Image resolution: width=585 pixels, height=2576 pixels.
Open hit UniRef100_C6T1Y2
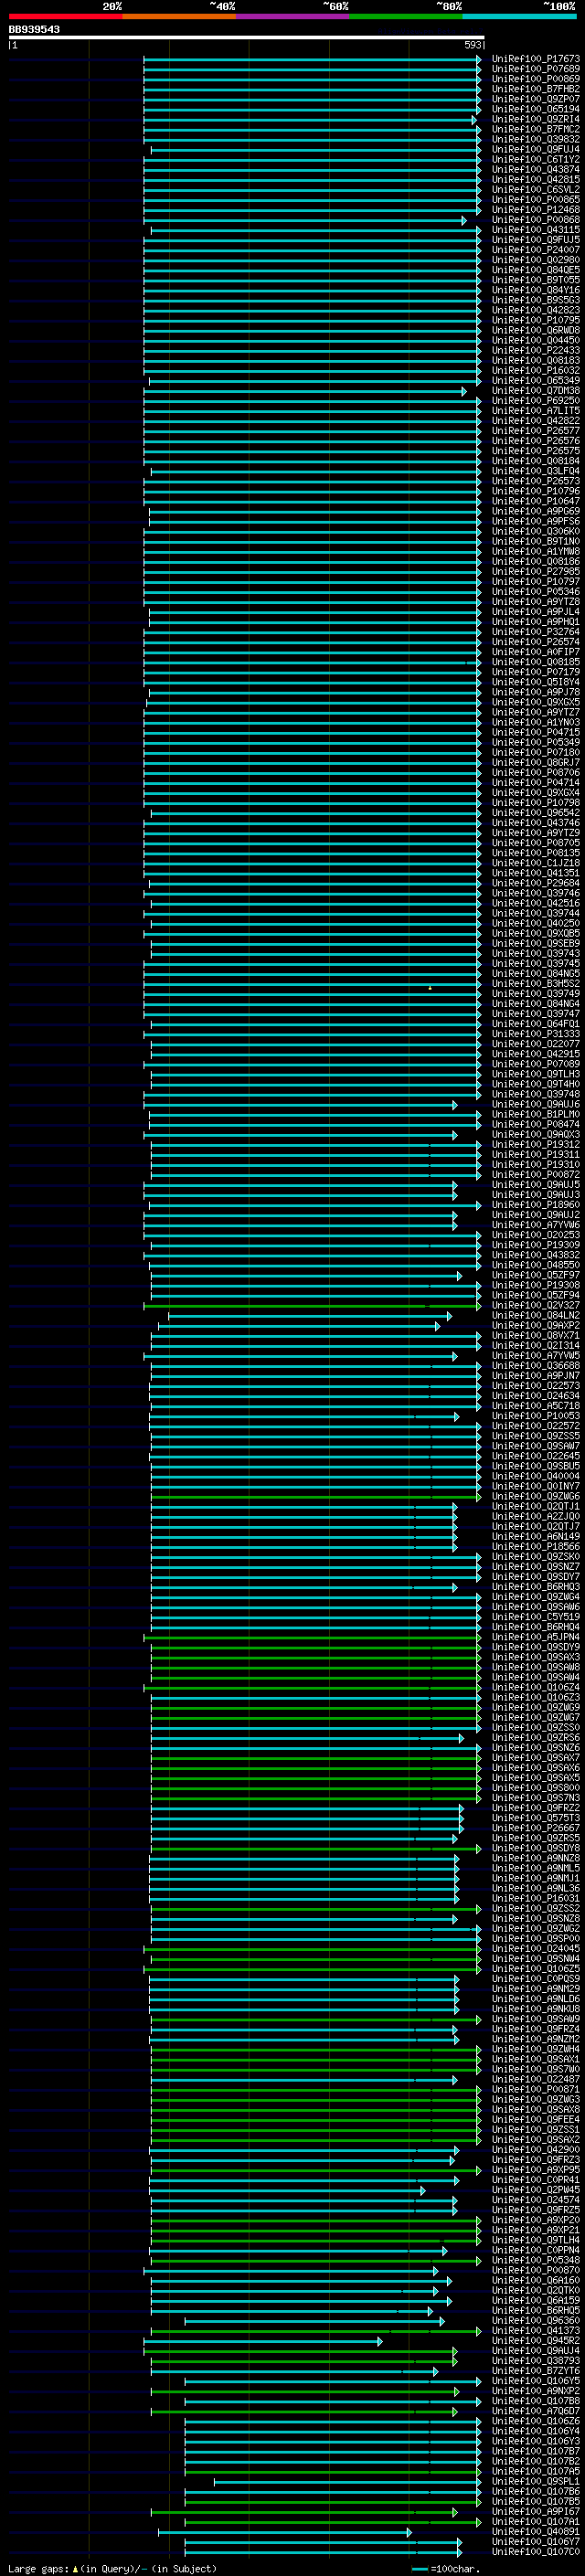(536, 159)
